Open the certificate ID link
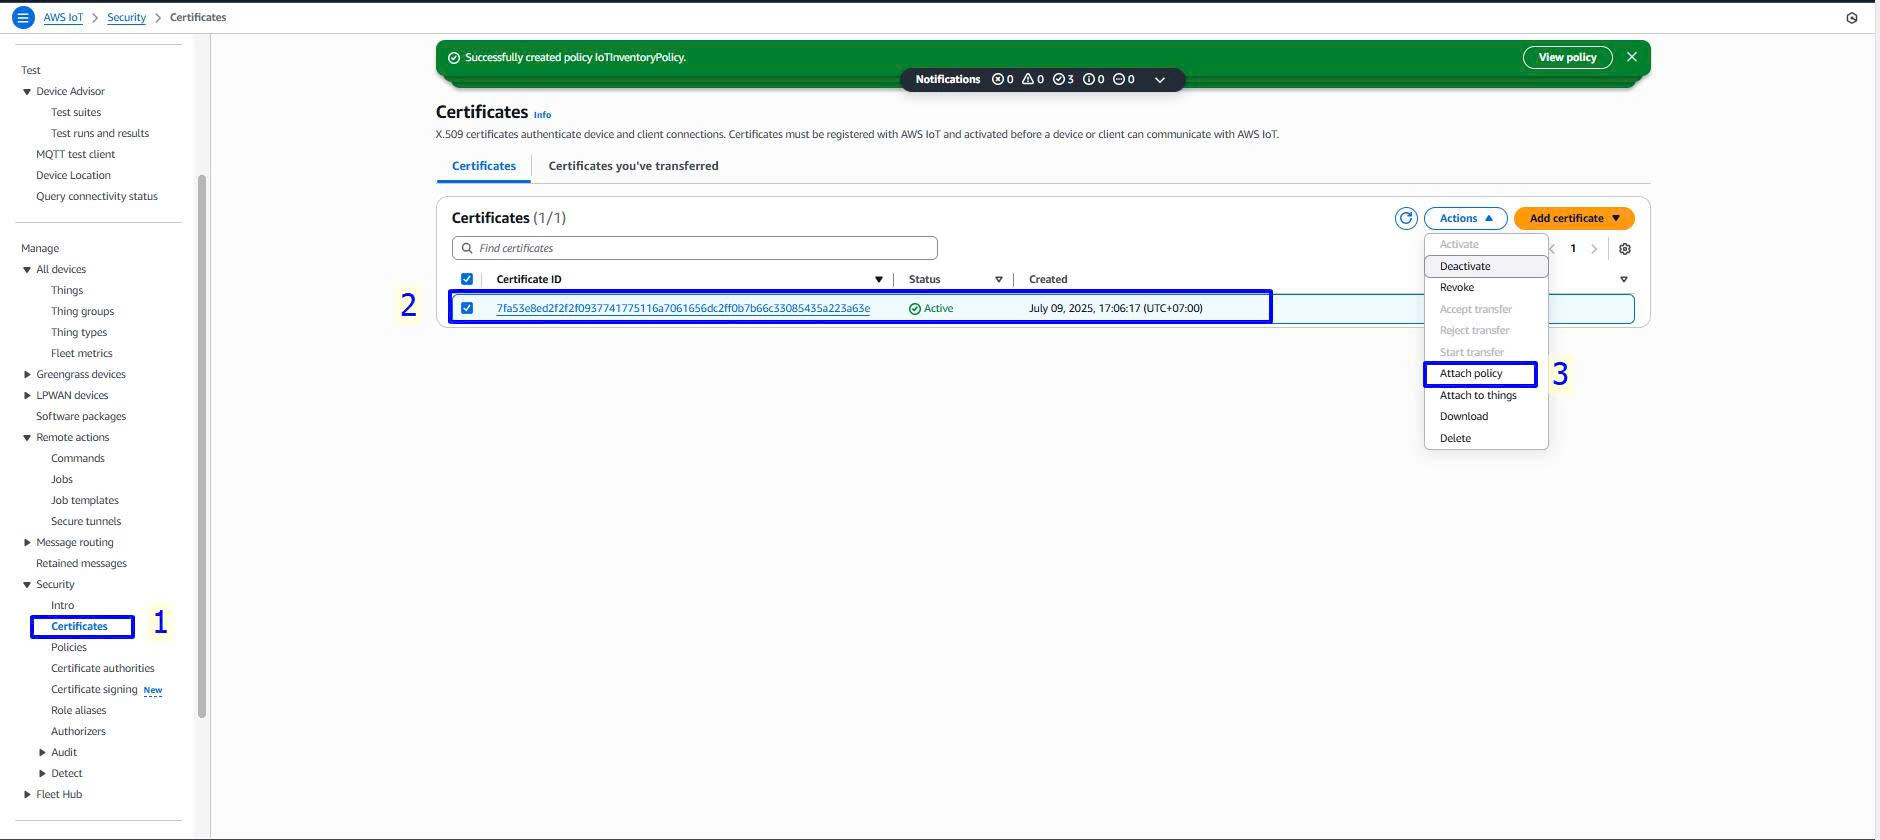The height and width of the screenshot is (840, 1880). click(x=683, y=308)
